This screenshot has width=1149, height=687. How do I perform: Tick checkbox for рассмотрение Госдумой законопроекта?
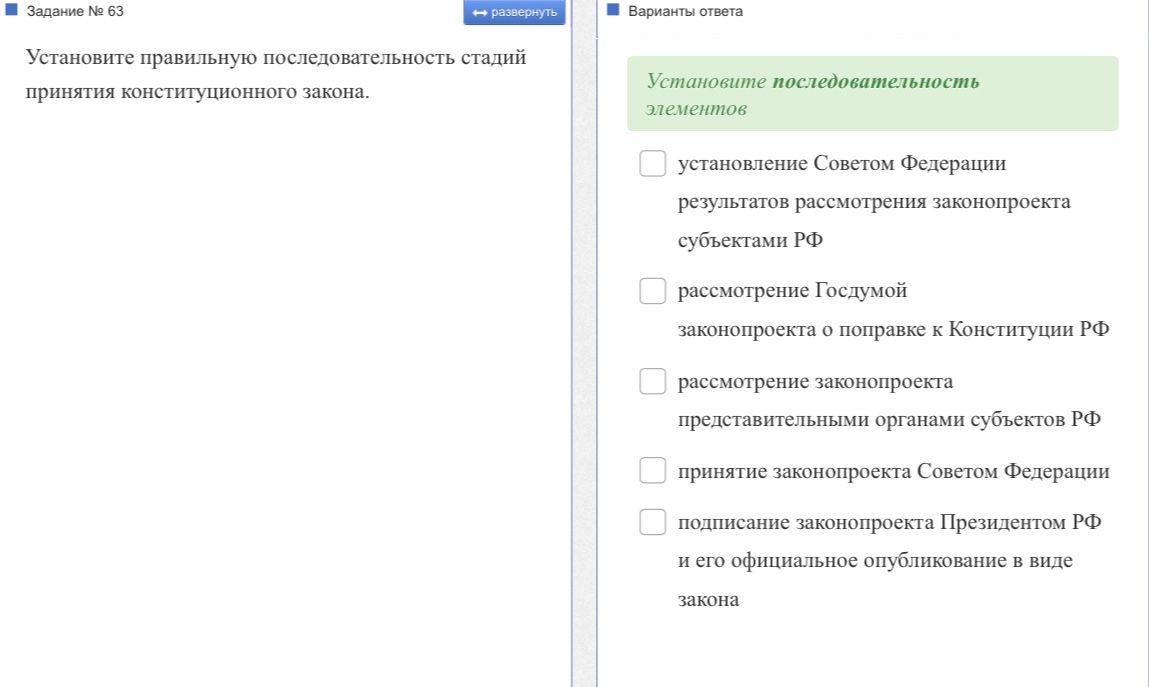652,291
